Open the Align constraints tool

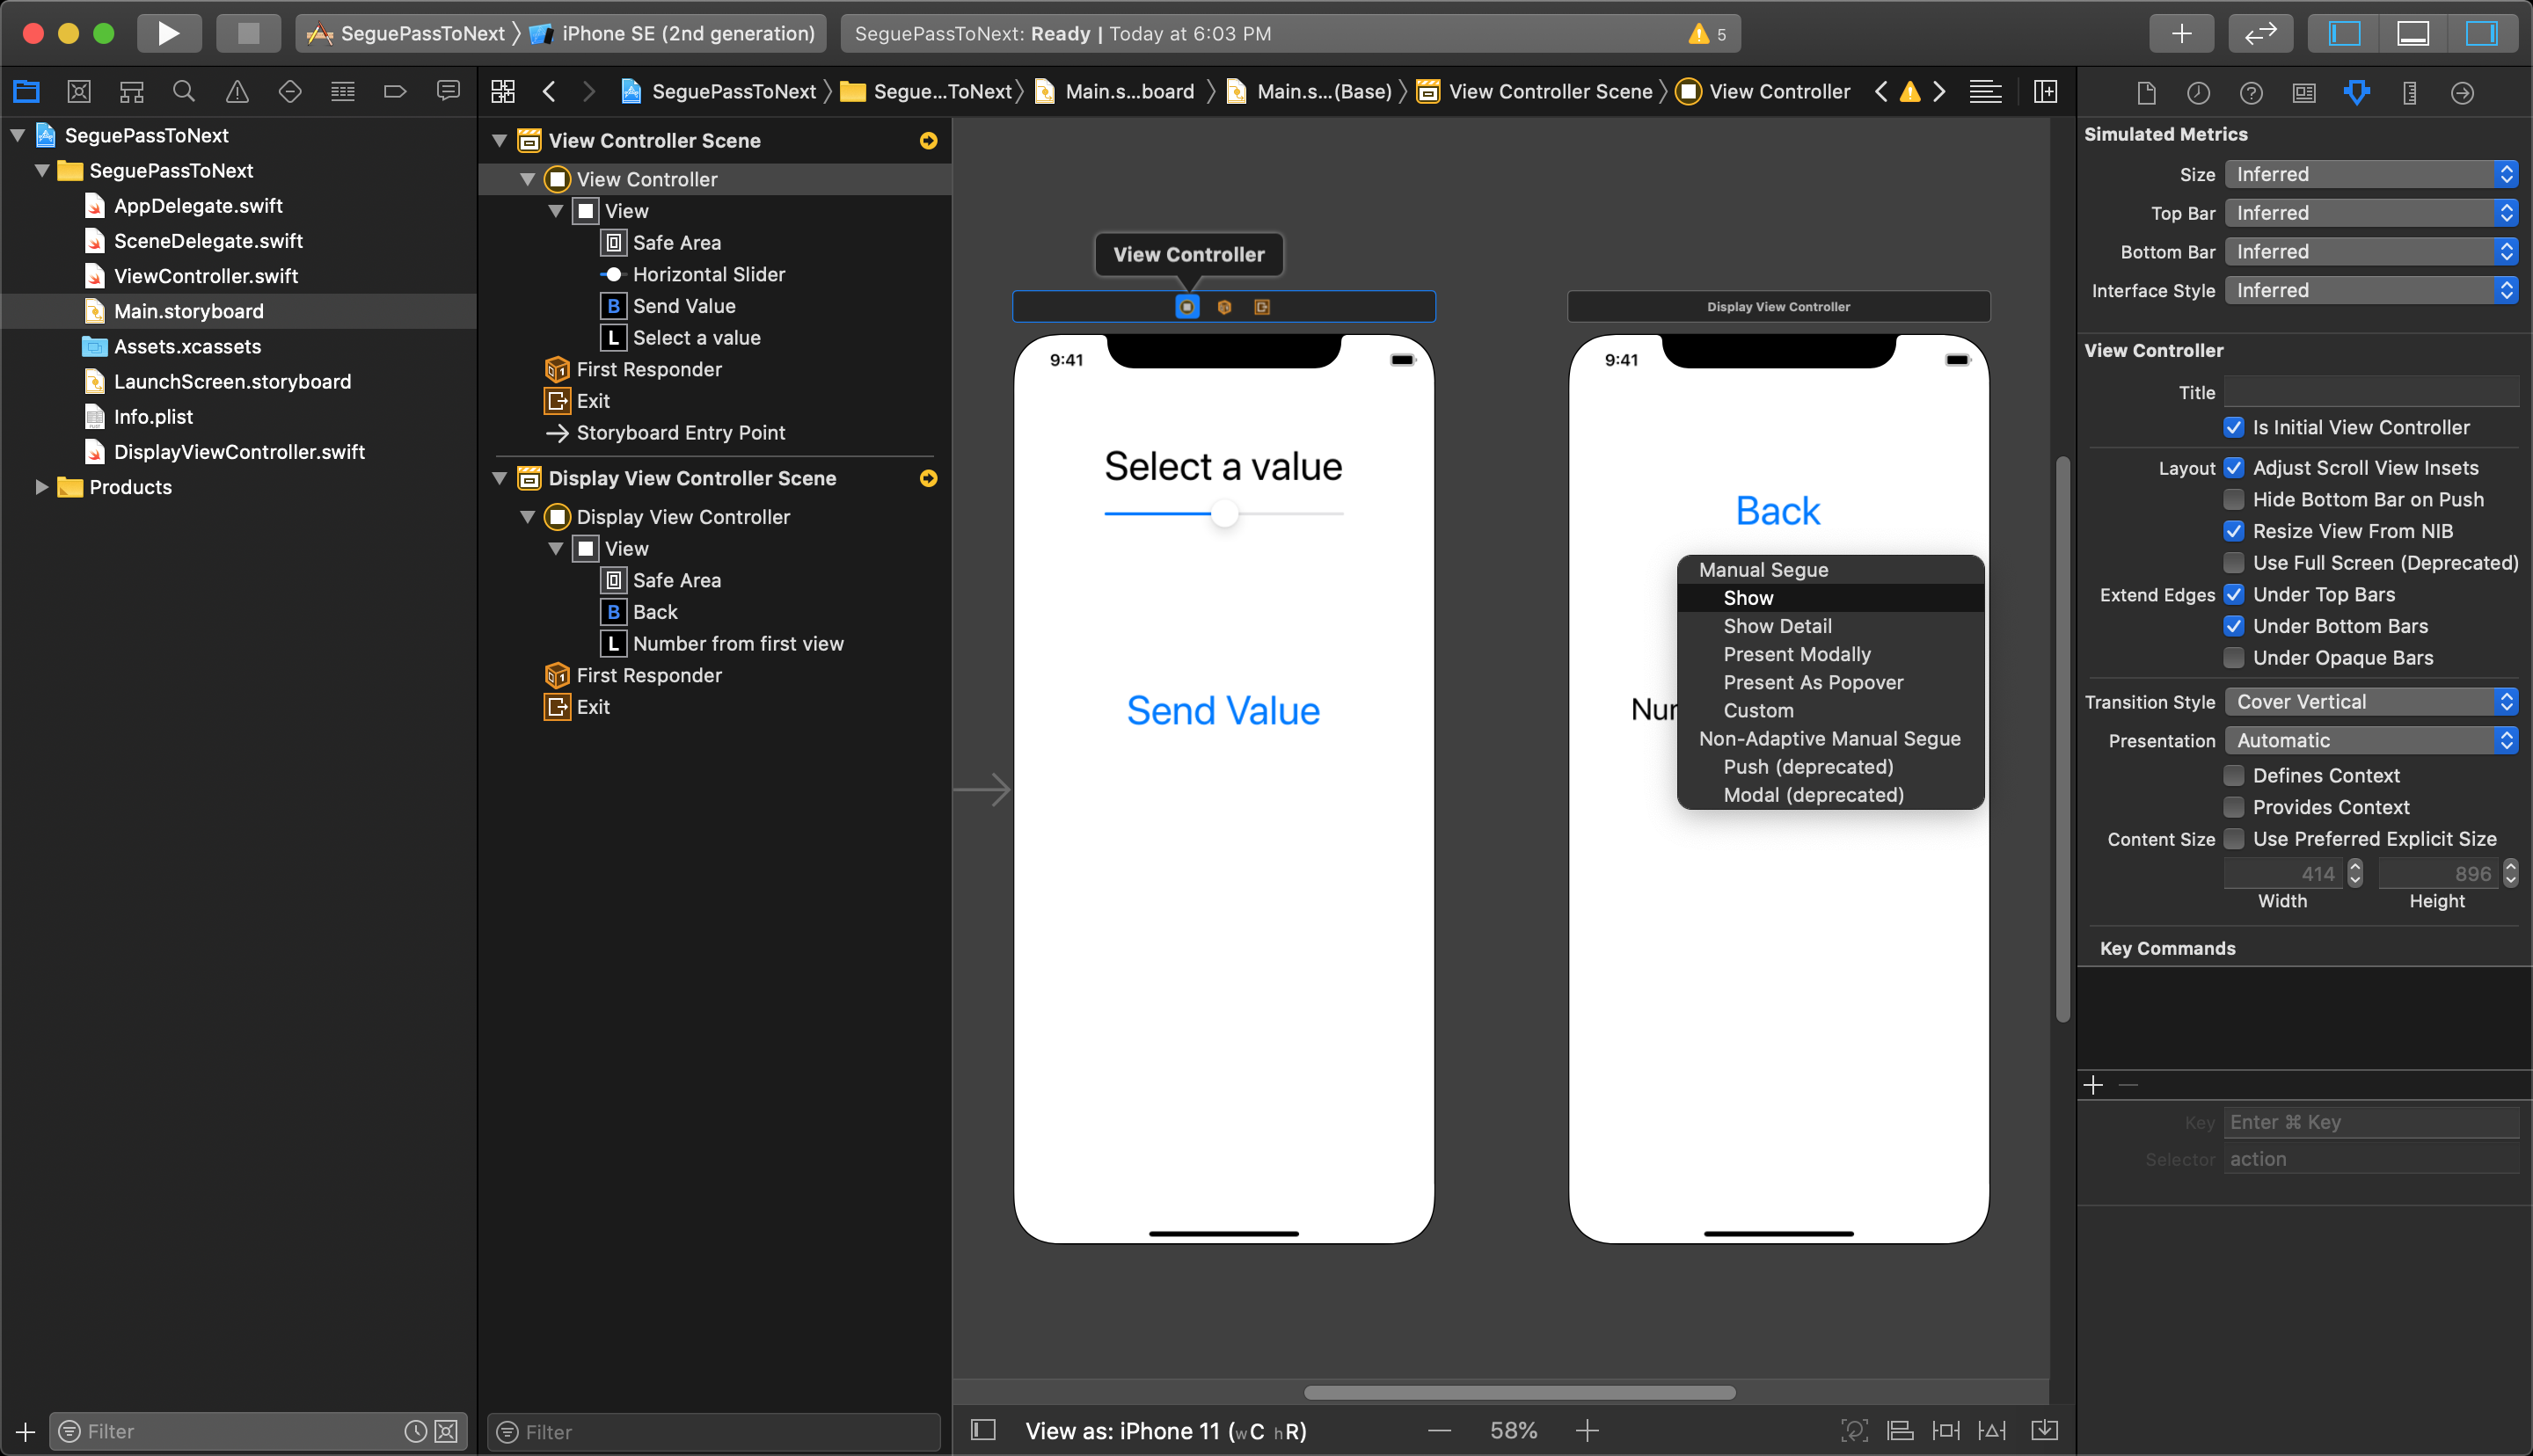tap(1900, 1430)
